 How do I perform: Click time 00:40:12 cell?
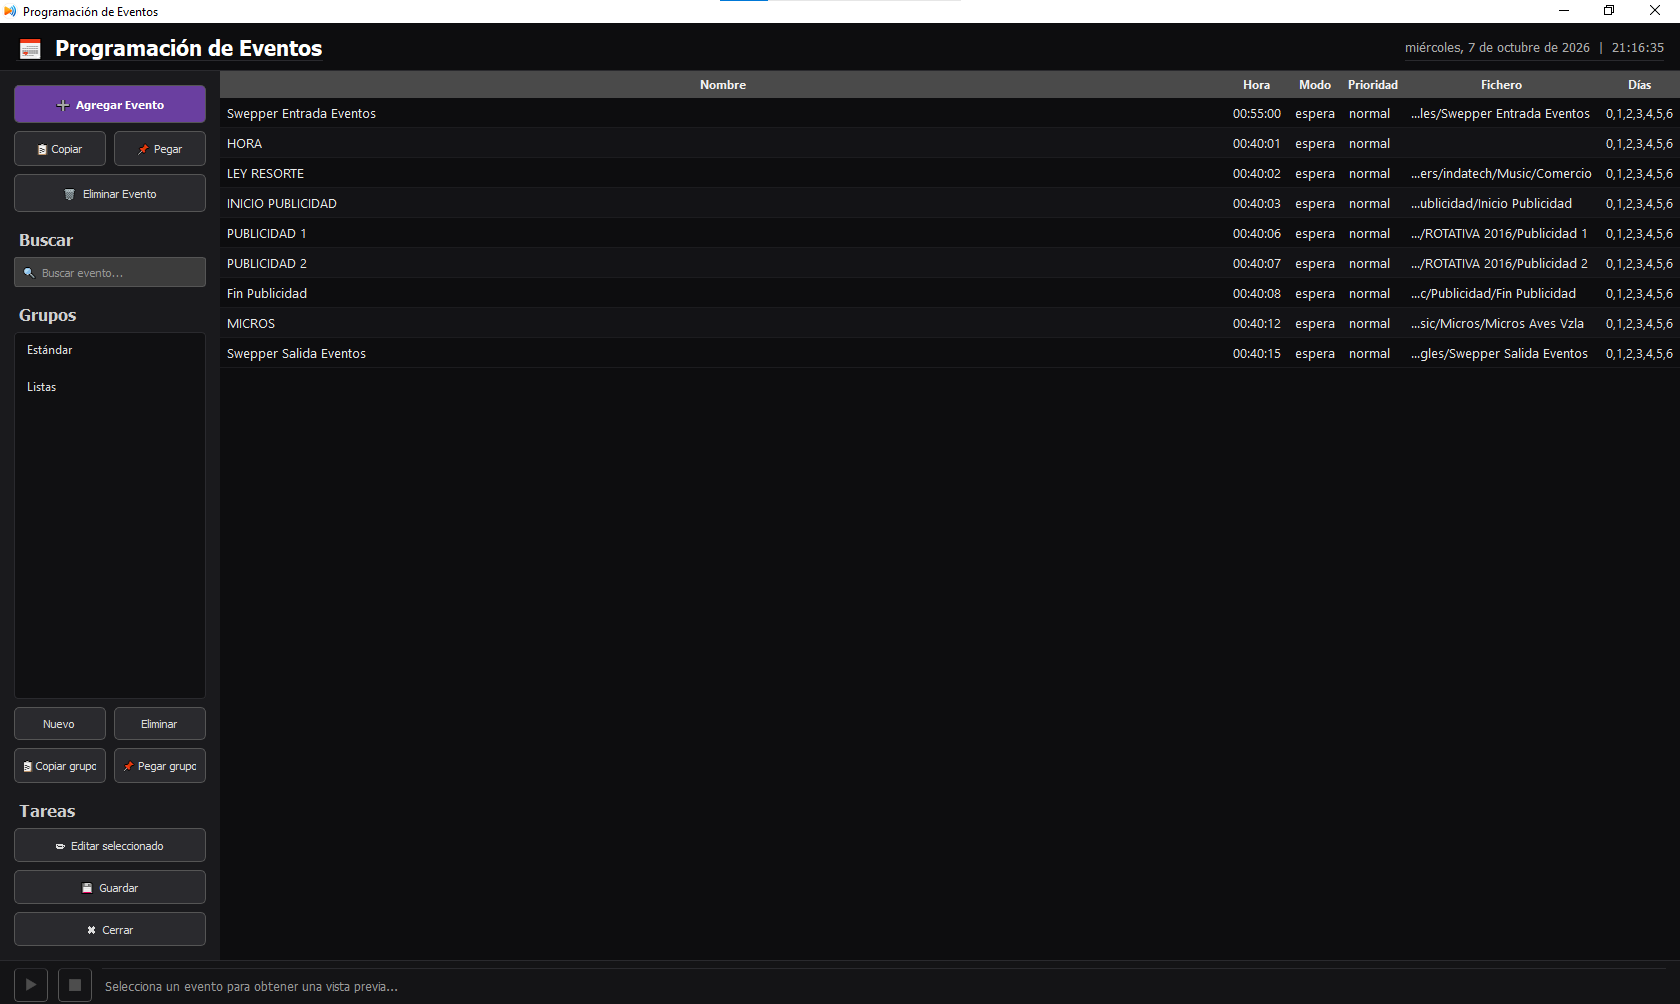1256,324
